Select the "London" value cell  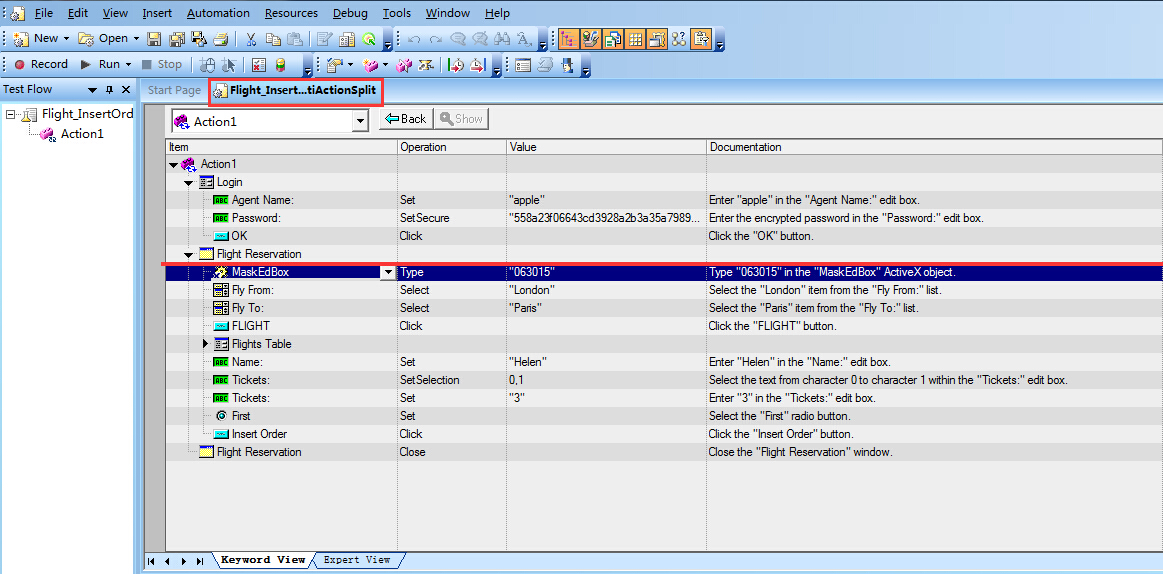(532, 290)
